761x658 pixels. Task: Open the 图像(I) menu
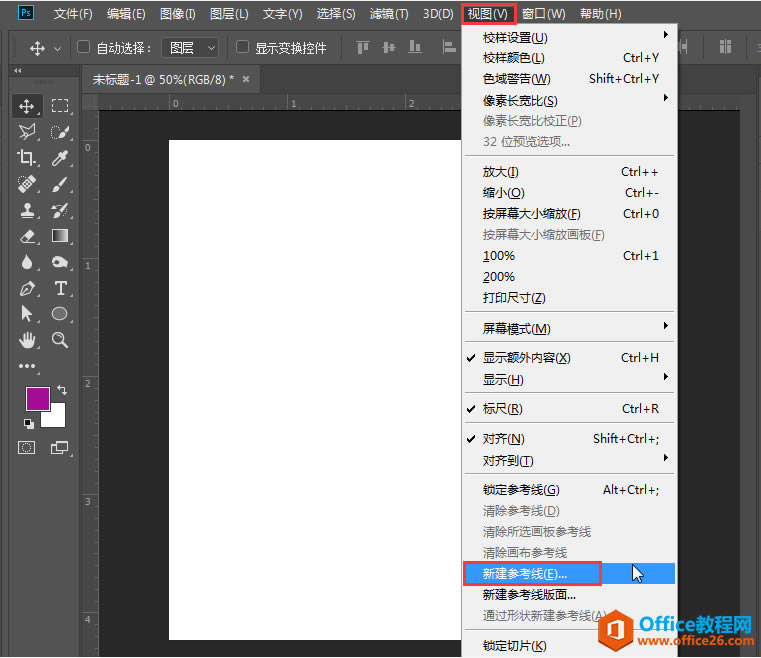(178, 14)
